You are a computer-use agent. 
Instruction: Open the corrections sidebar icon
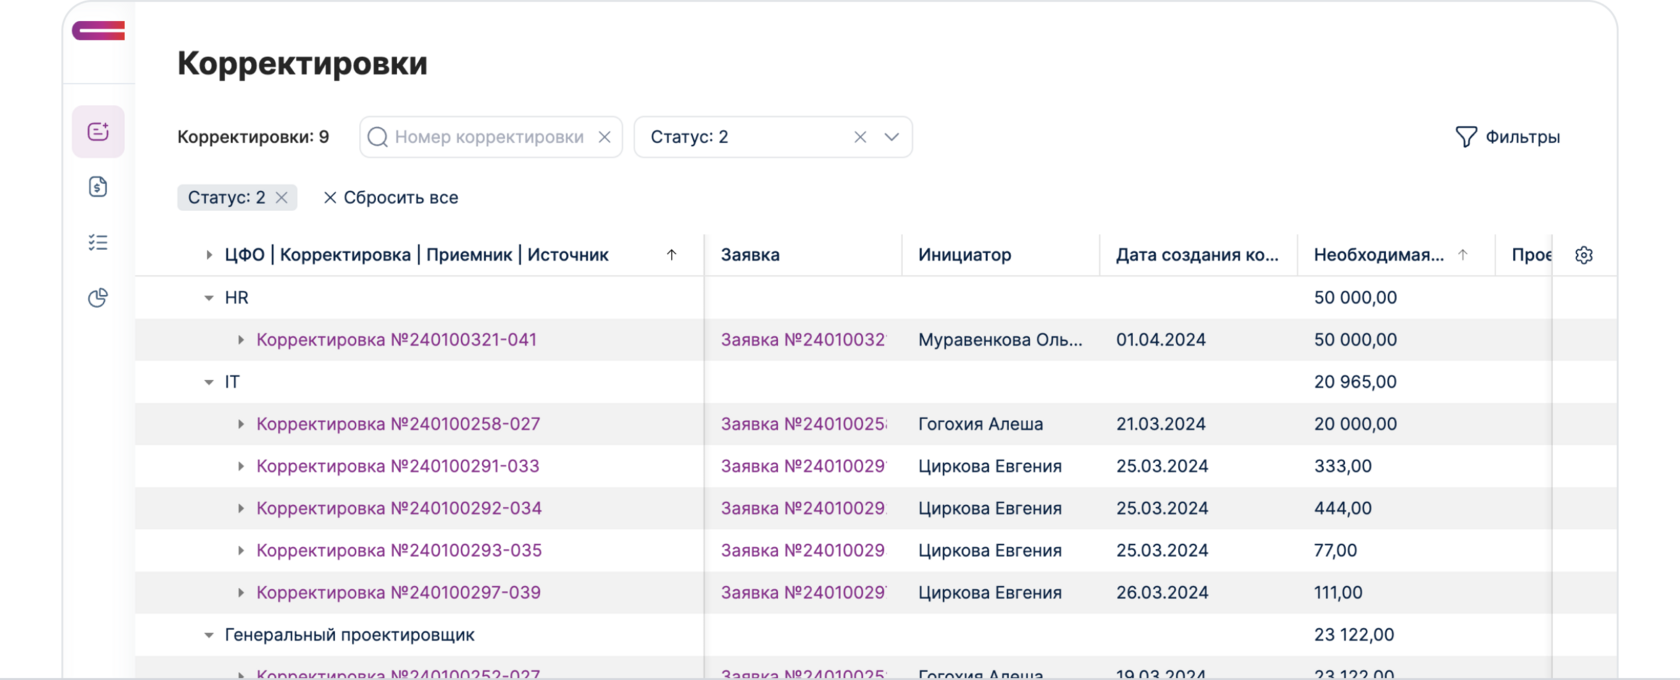click(98, 132)
